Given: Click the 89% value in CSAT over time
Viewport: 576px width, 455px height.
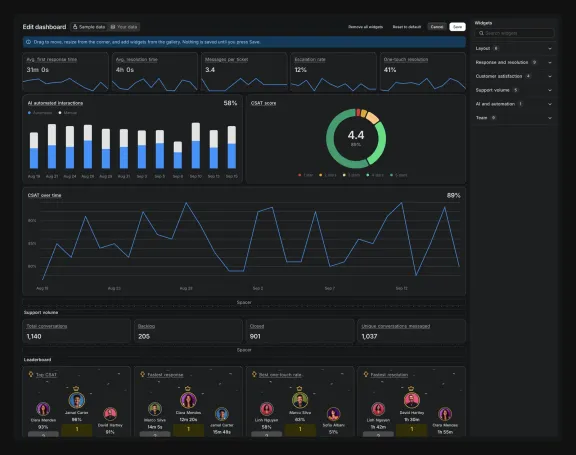Looking at the screenshot, I should click(x=454, y=195).
